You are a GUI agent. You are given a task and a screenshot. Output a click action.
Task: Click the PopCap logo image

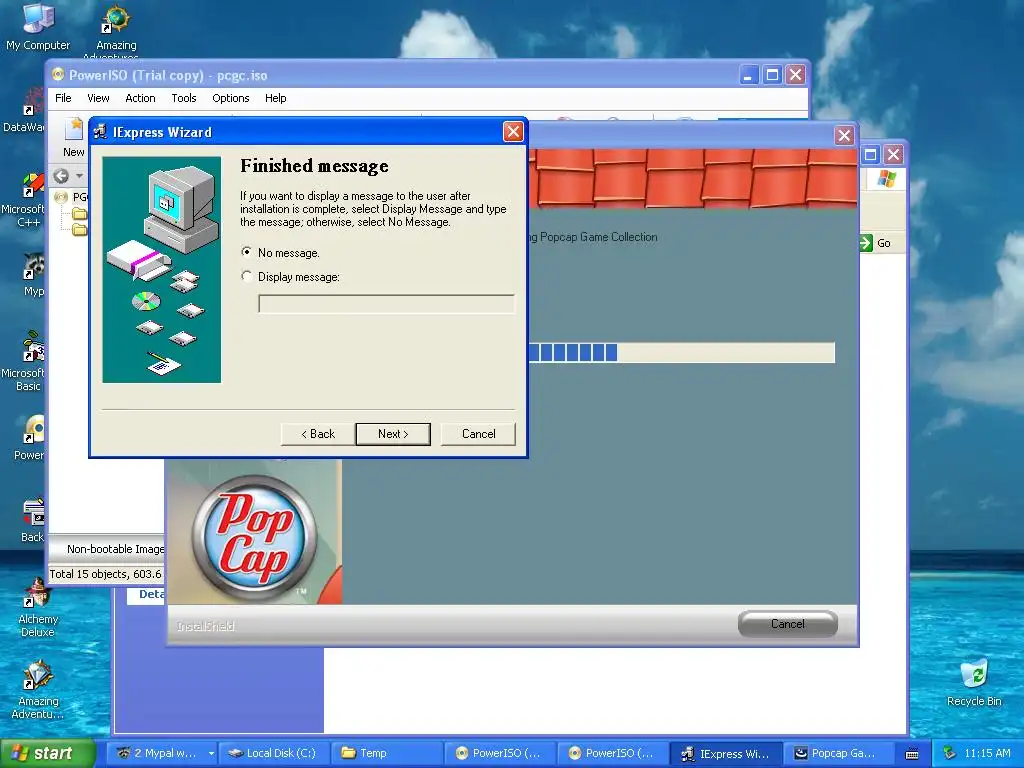(x=255, y=537)
